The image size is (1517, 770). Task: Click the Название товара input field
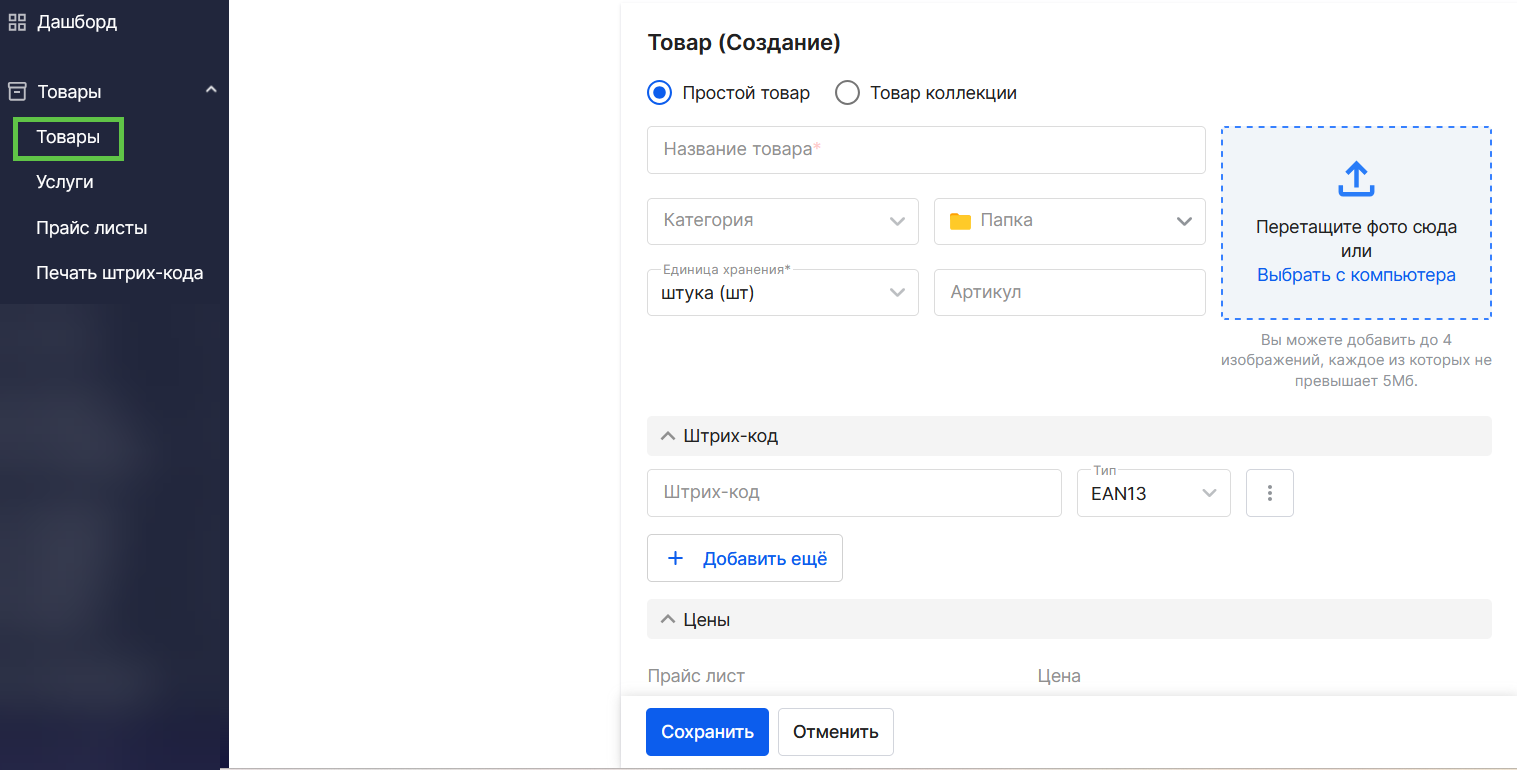[x=926, y=149]
